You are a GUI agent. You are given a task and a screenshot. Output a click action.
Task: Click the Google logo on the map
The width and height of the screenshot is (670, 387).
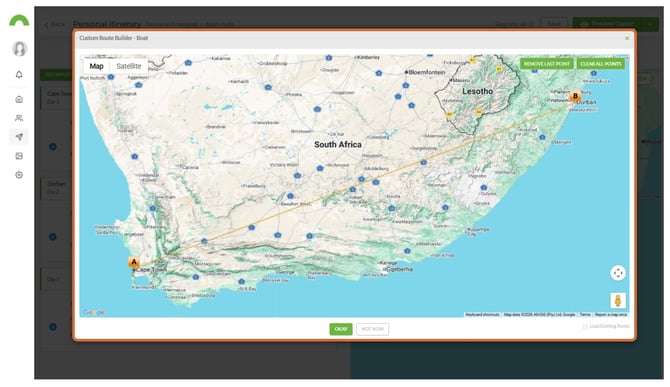click(x=94, y=312)
